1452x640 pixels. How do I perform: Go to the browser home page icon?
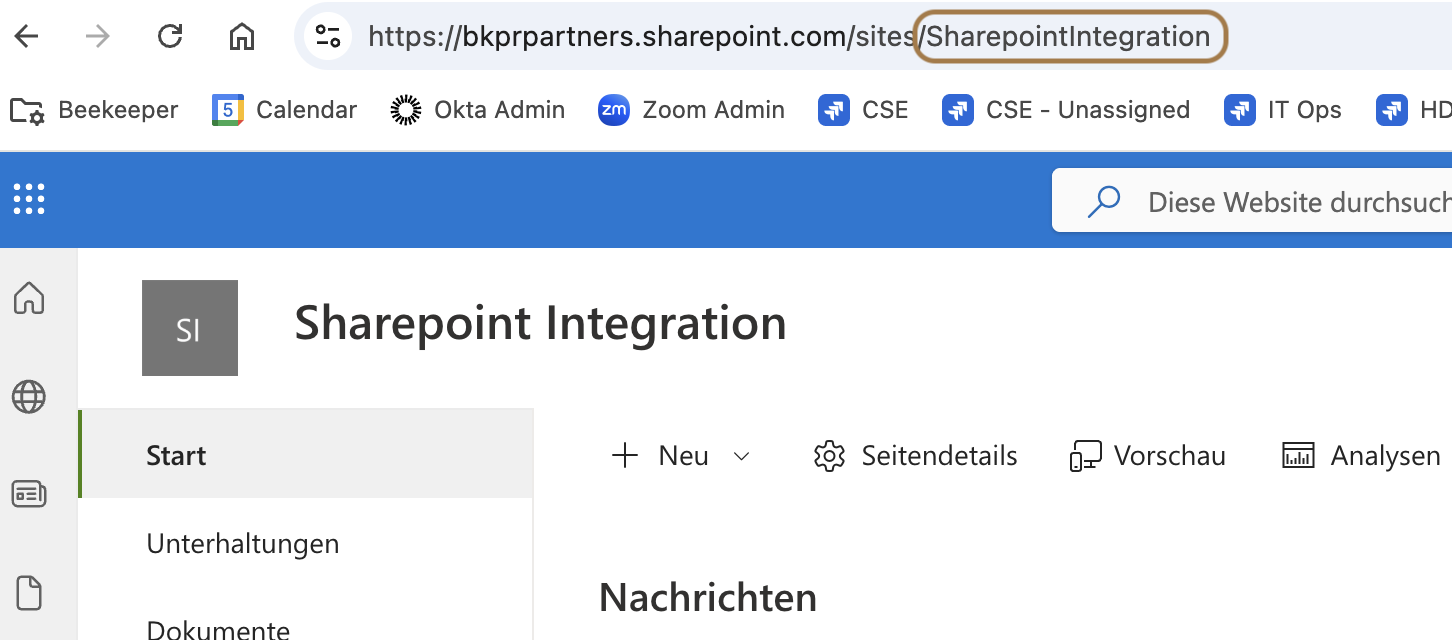(242, 37)
